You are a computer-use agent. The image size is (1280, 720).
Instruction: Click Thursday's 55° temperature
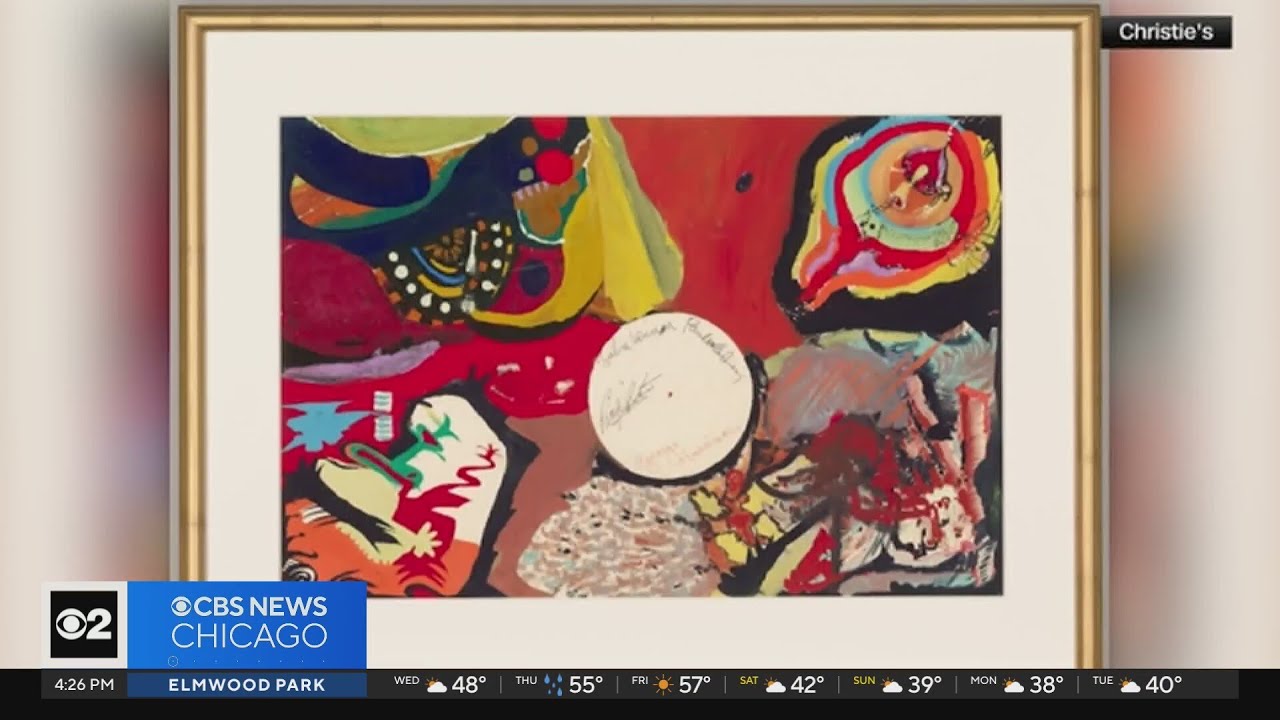pyautogui.click(x=586, y=685)
